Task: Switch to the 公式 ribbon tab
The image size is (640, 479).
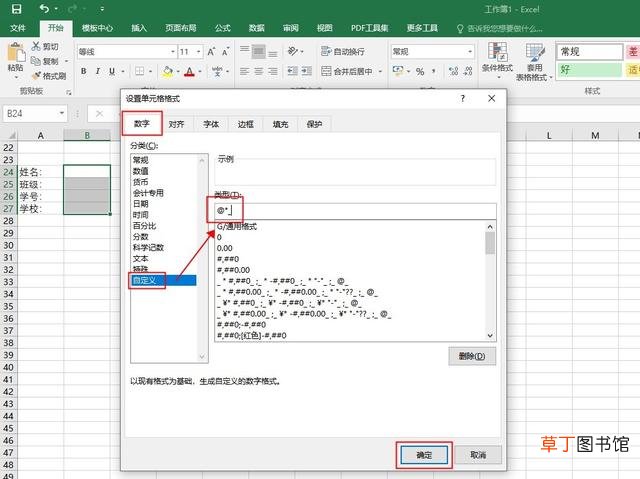Action: (x=223, y=28)
